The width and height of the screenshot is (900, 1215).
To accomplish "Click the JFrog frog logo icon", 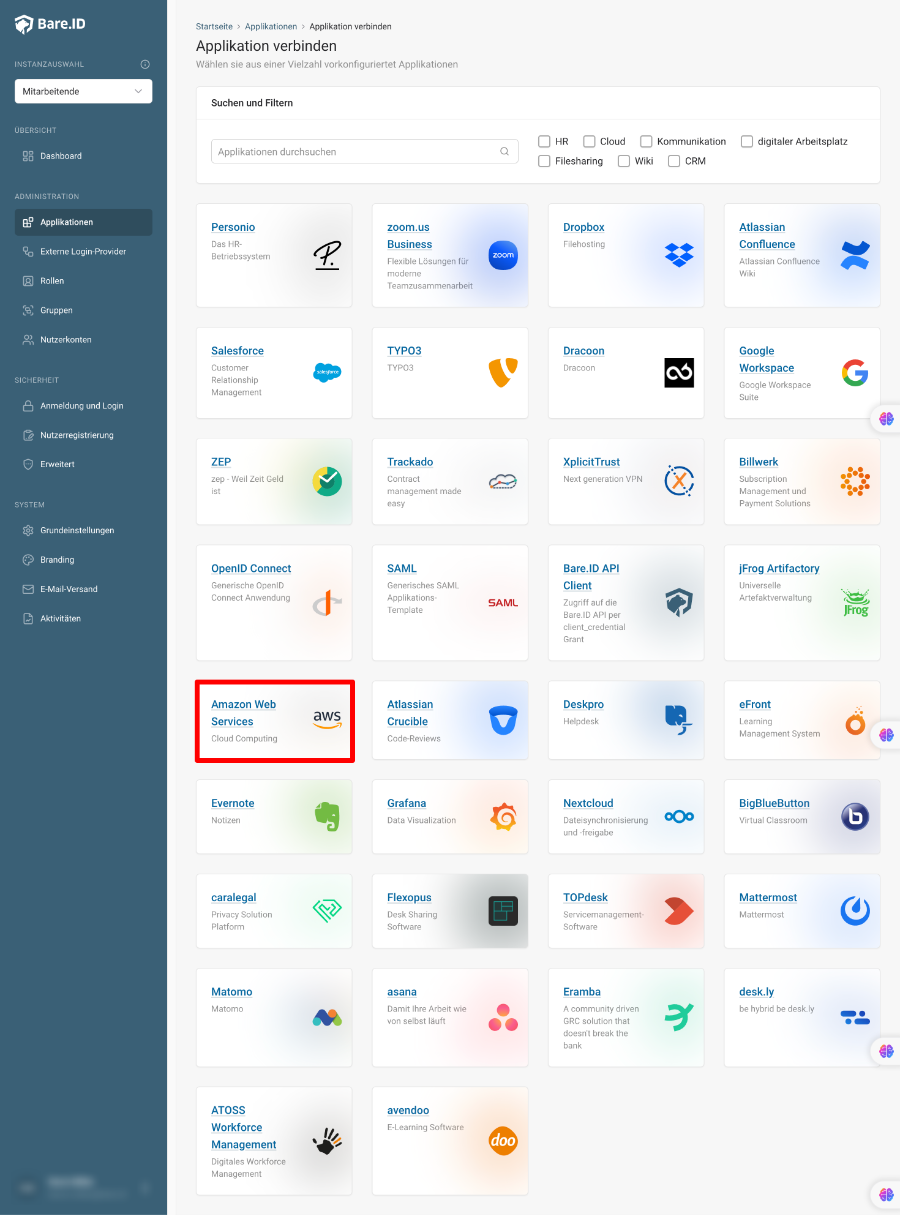I will click(855, 602).
